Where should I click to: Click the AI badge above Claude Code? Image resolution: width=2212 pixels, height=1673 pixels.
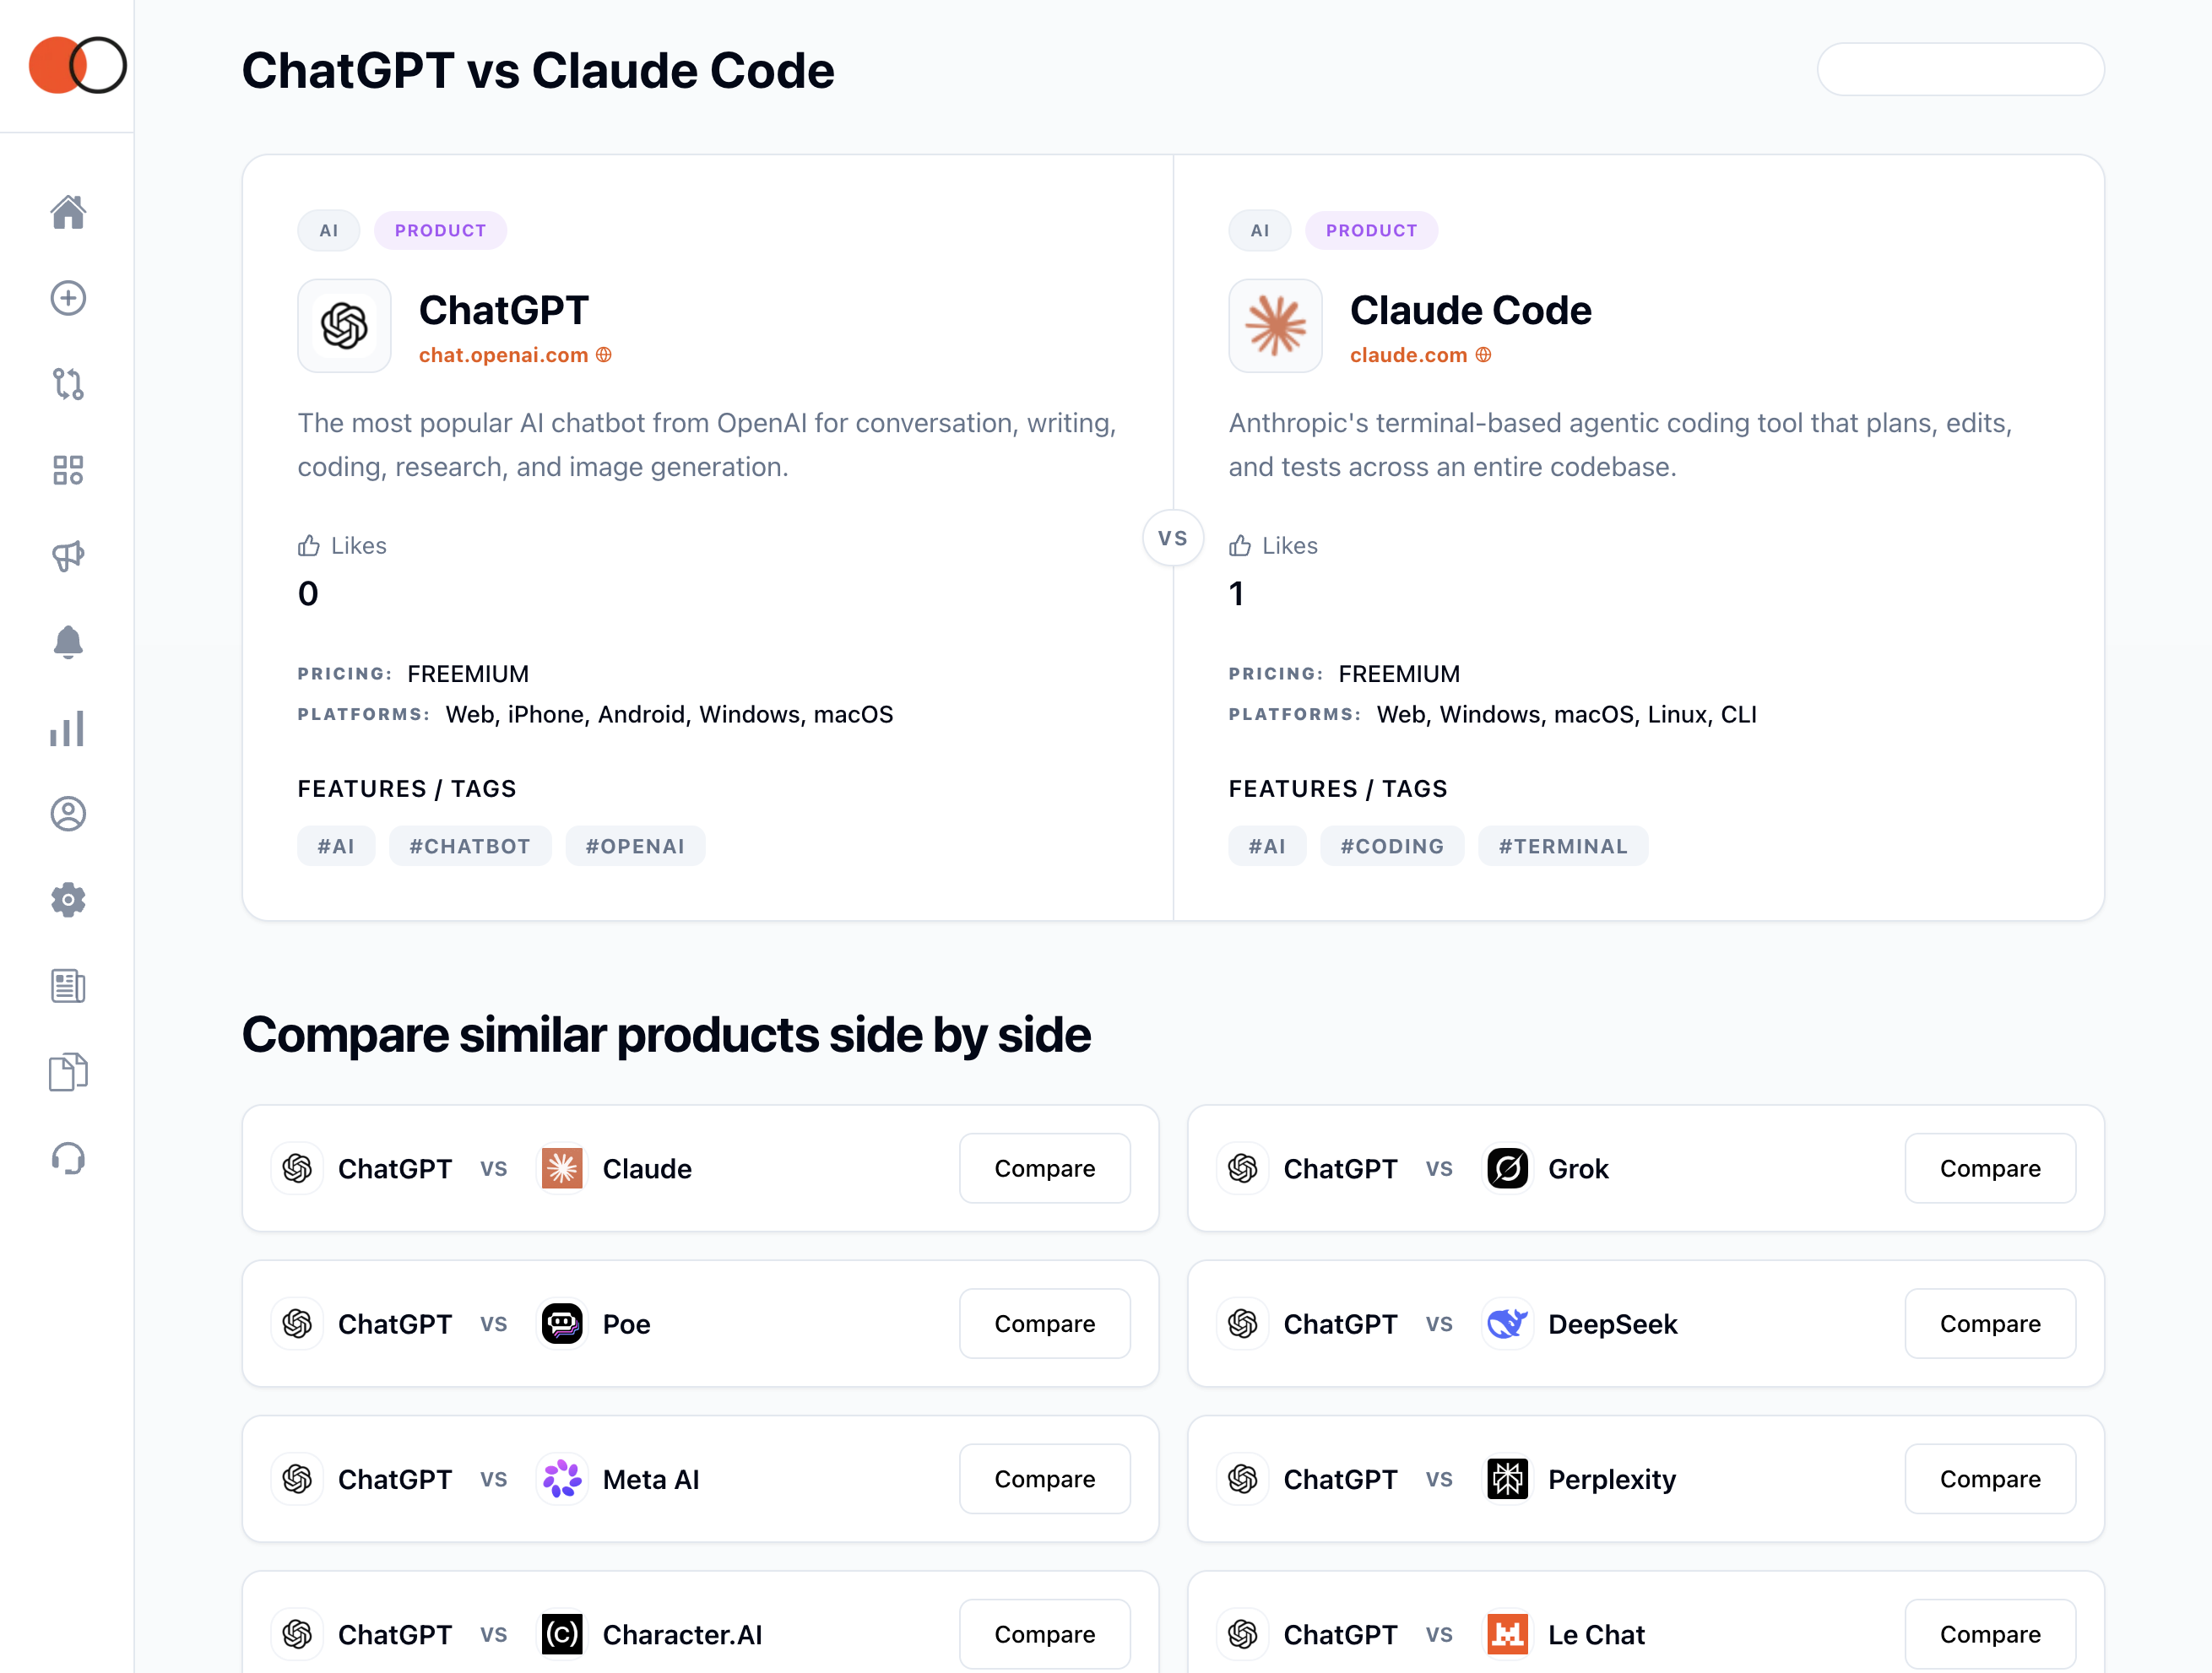tap(1259, 230)
